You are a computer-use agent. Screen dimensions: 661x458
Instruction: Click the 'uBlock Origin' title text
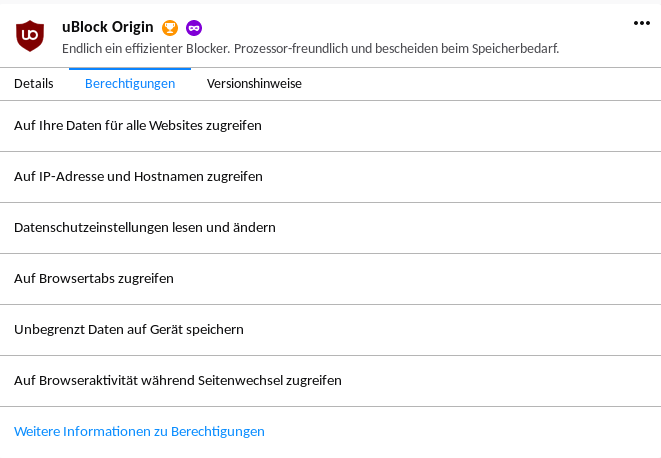tap(107, 27)
